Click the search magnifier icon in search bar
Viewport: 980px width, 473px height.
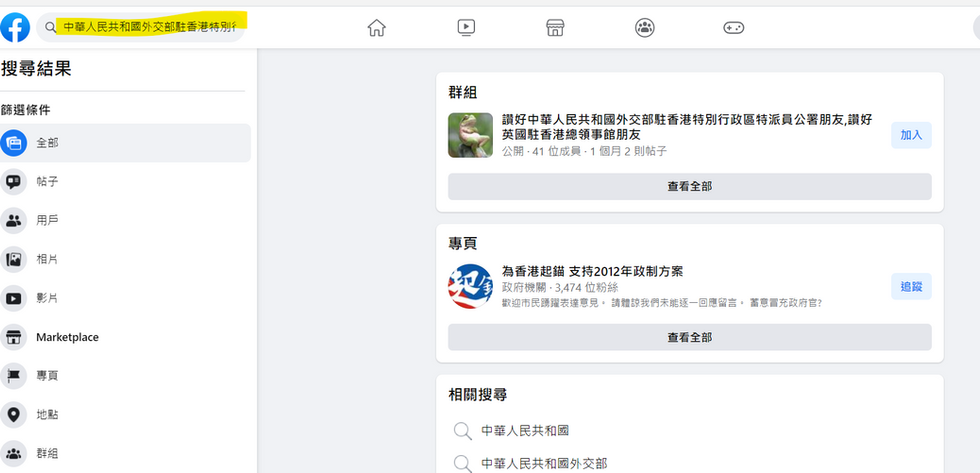pyautogui.click(x=50, y=27)
